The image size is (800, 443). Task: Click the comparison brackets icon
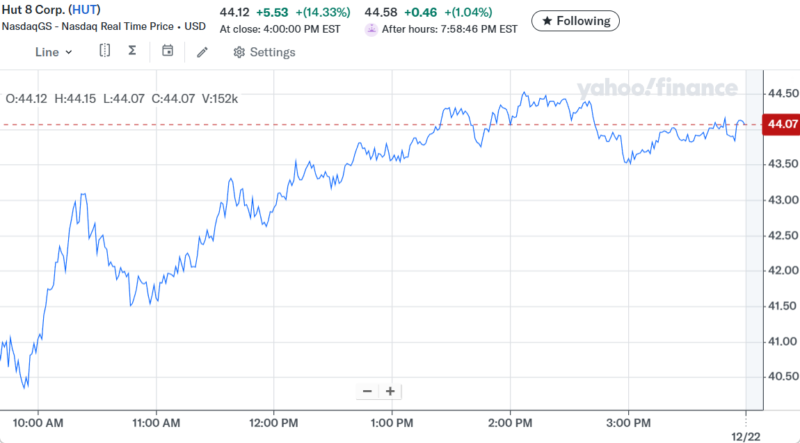[103, 51]
